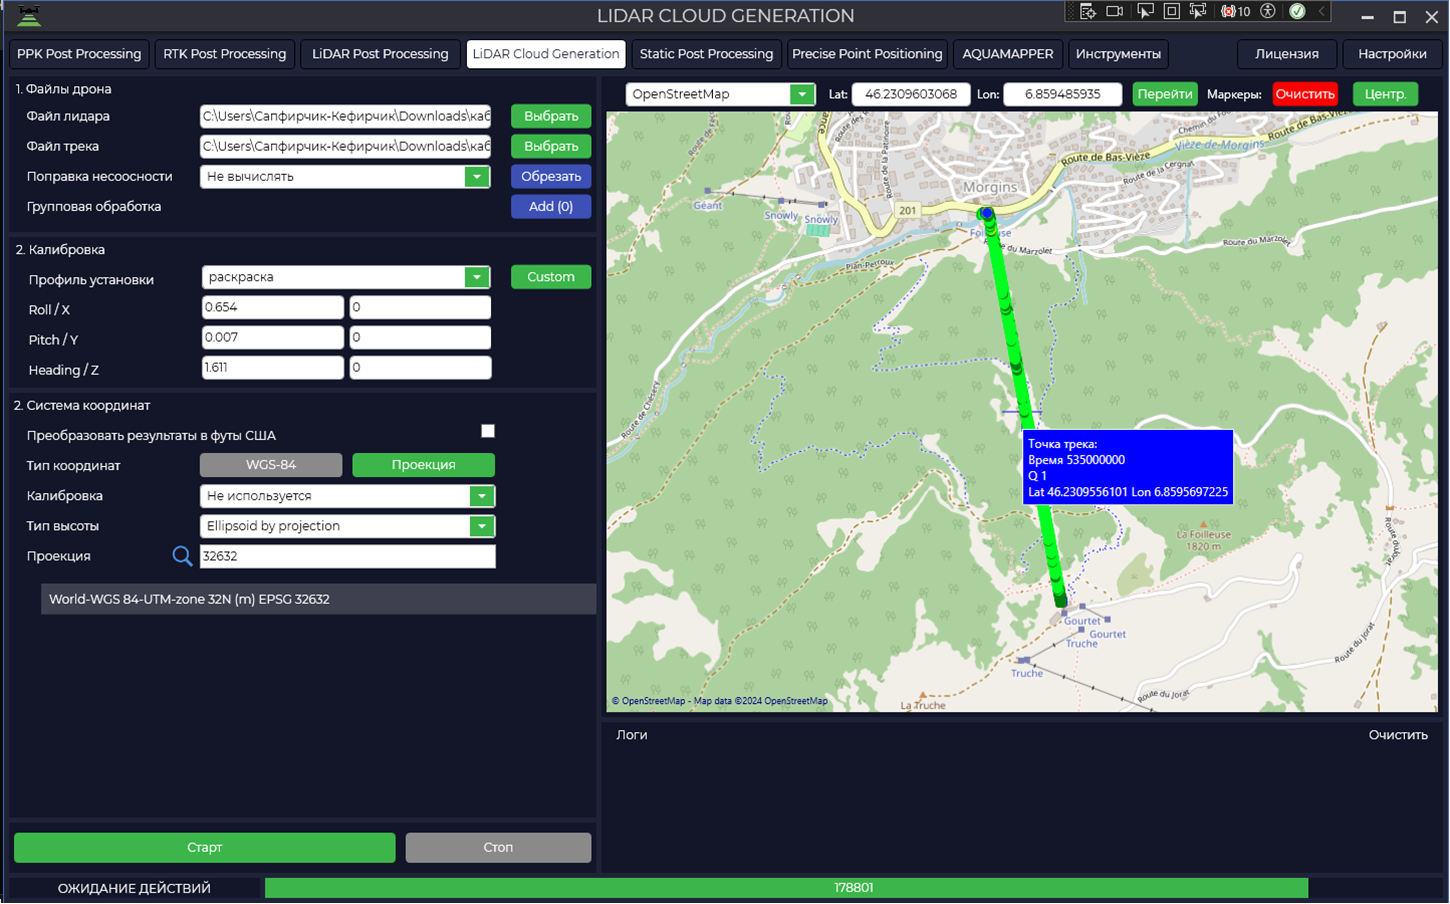Switch to the PPK Post Processing tab

(x=79, y=54)
